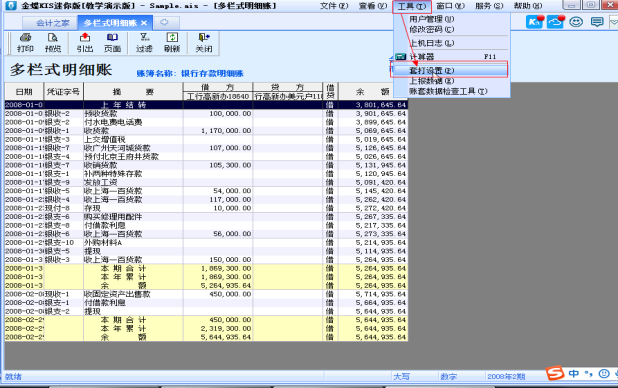Click the 关闭 close toolbar icon

204,43
